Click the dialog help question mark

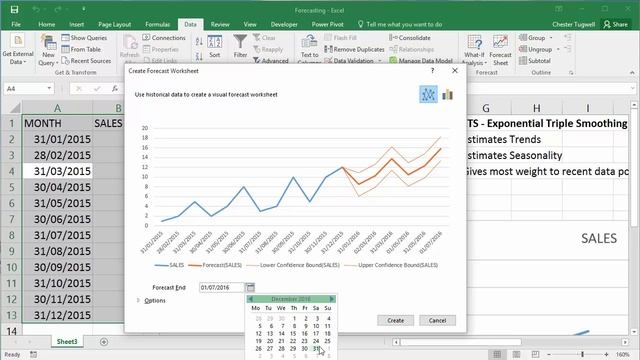(433, 71)
